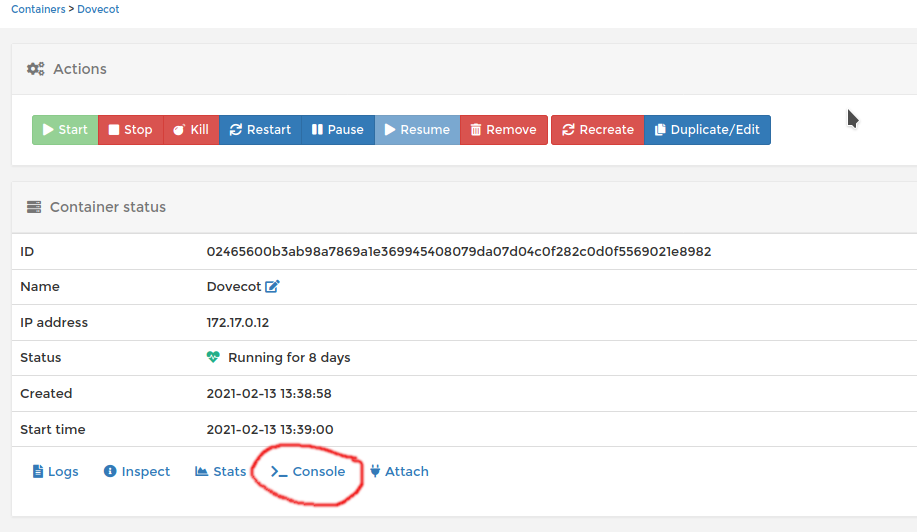The height and width of the screenshot is (532, 917).
Task: Open the container Console
Action: click(x=308, y=471)
